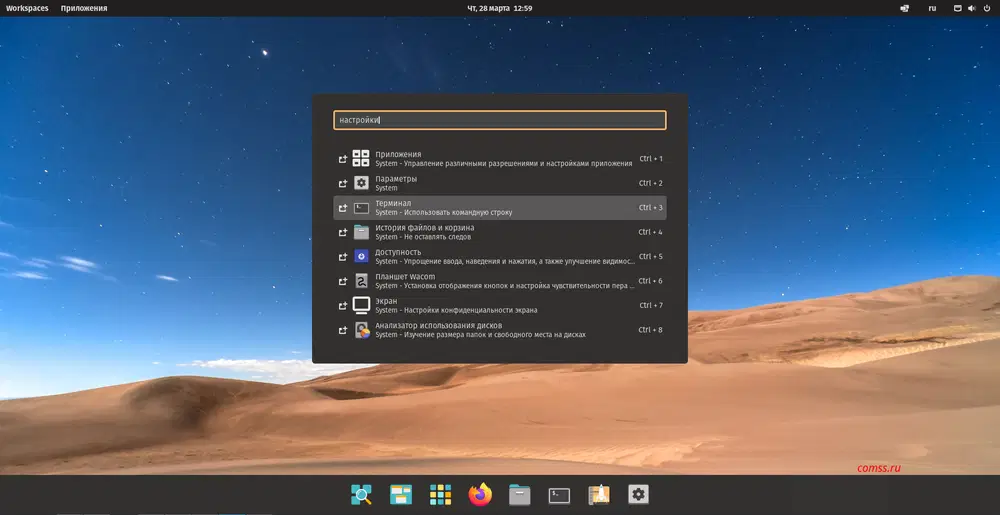Screen dimensions: 1000x515
Task: Click the launcher search field with настройки
Action: pyautogui.click(x=499, y=120)
